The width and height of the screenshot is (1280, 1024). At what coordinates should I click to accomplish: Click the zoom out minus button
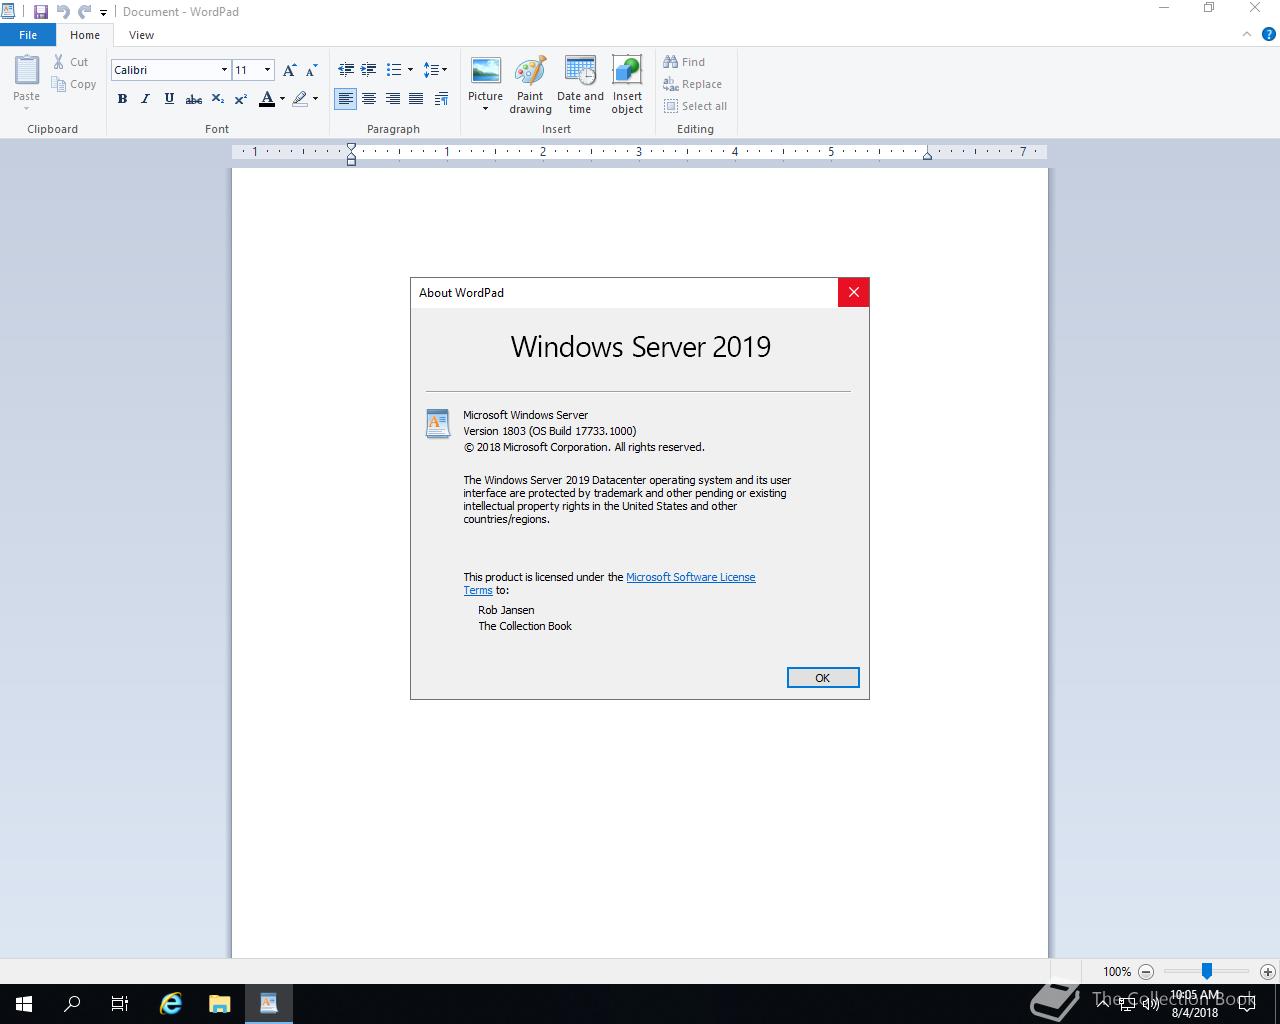click(1146, 971)
